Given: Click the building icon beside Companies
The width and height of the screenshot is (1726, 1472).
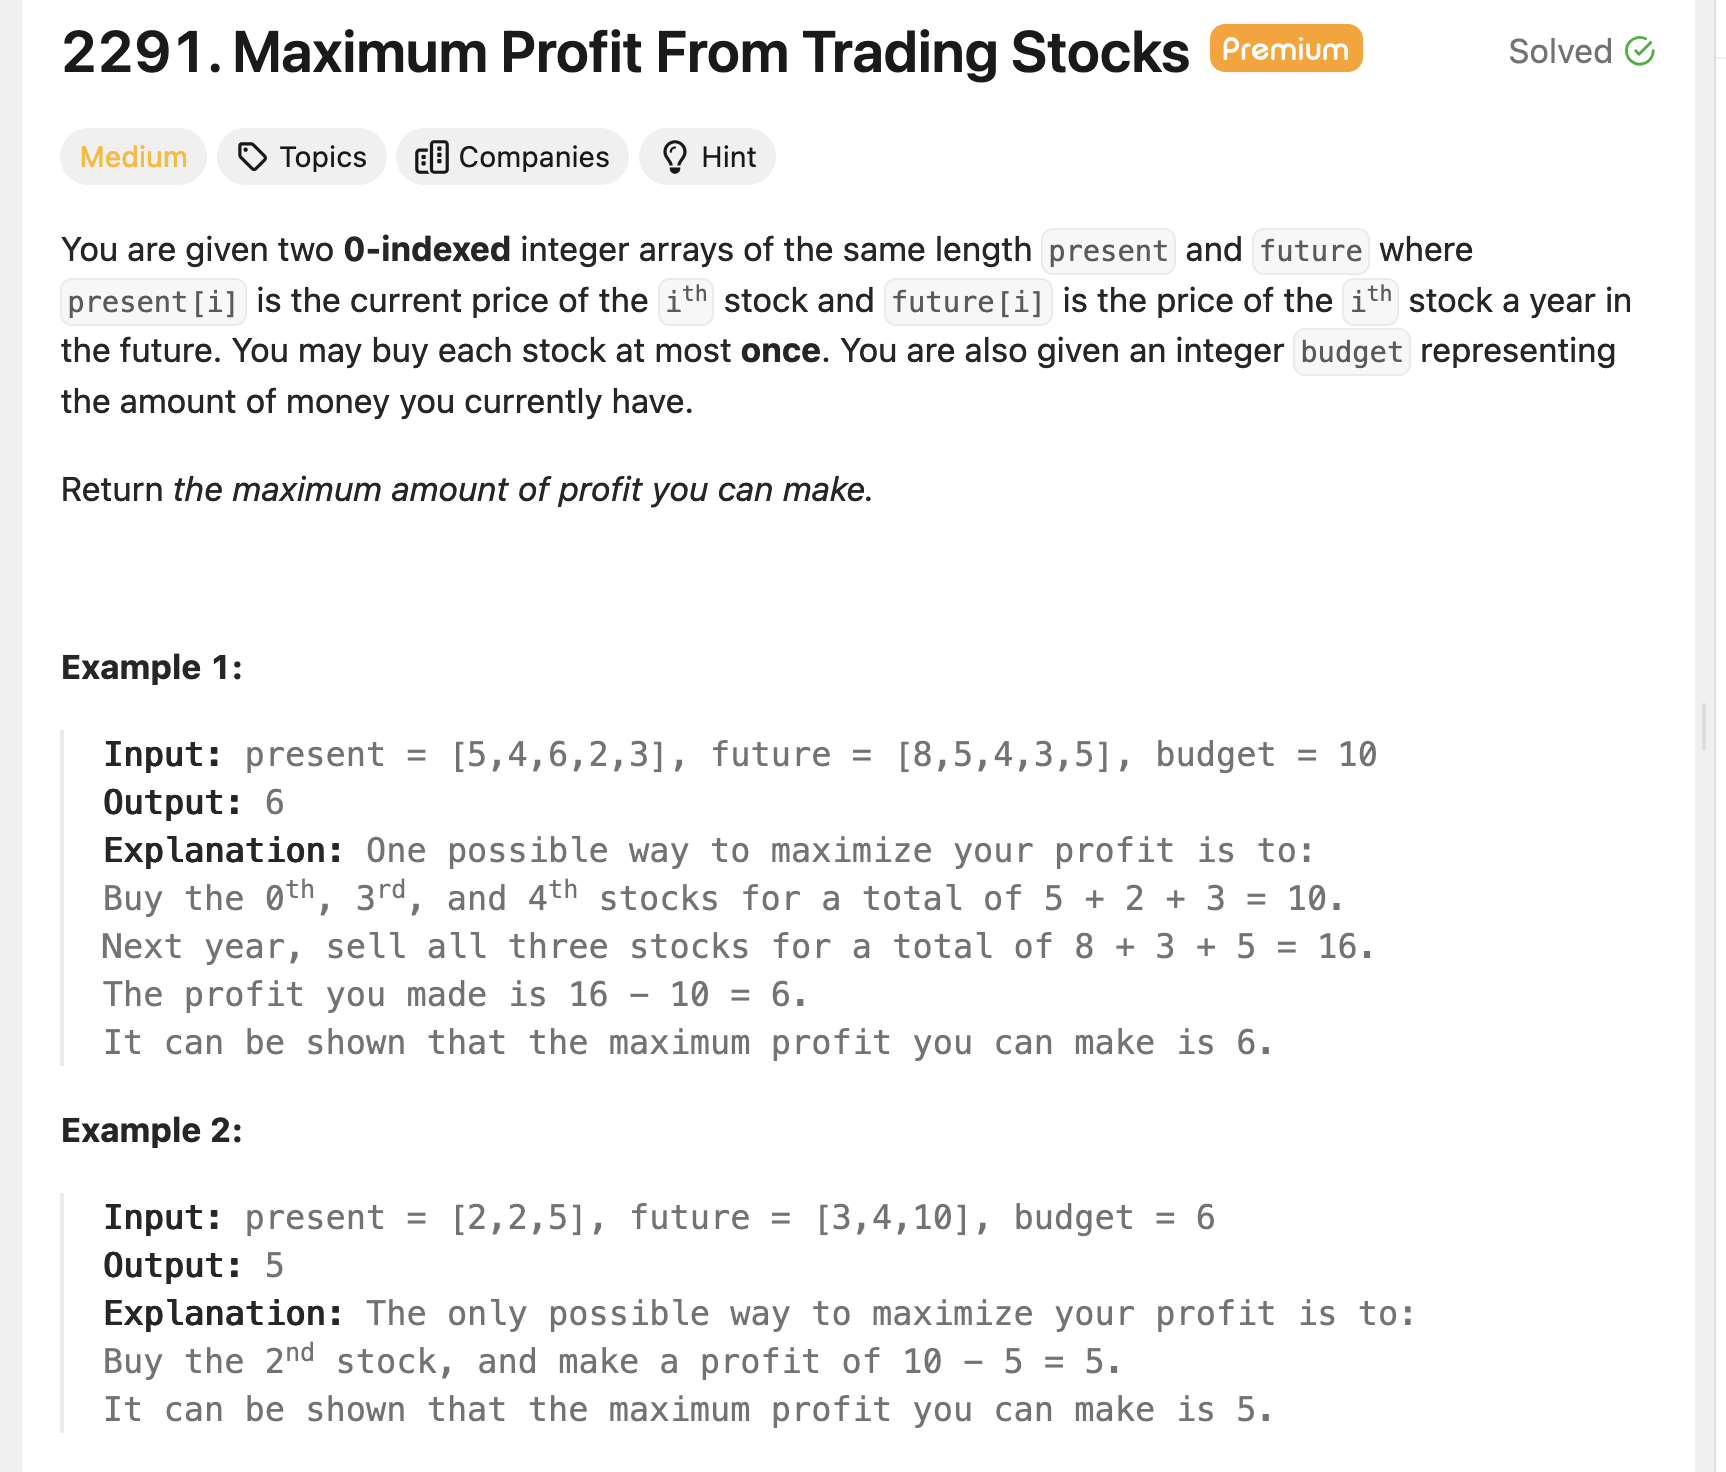Looking at the screenshot, I should coord(431,157).
